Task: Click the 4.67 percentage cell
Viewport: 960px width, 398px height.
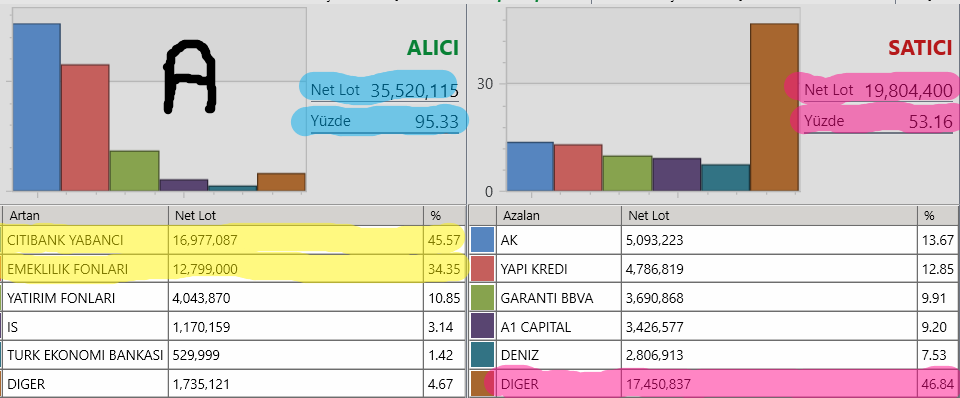Action: click(443, 384)
